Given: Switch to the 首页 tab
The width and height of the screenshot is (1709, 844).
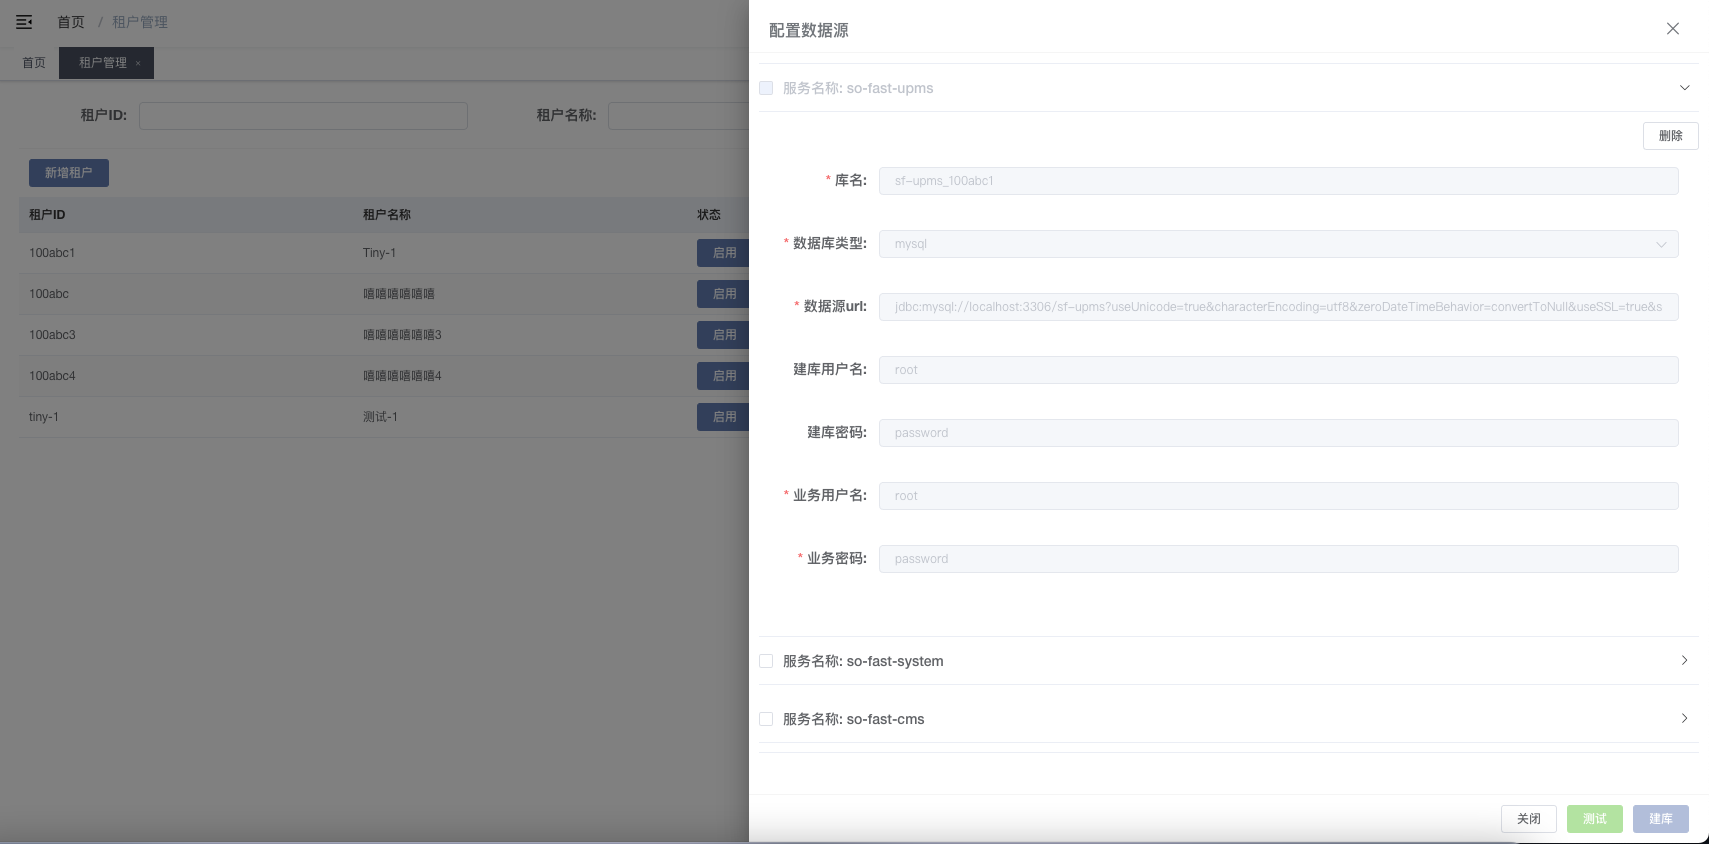Looking at the screenshot, I should click(34, 63).
